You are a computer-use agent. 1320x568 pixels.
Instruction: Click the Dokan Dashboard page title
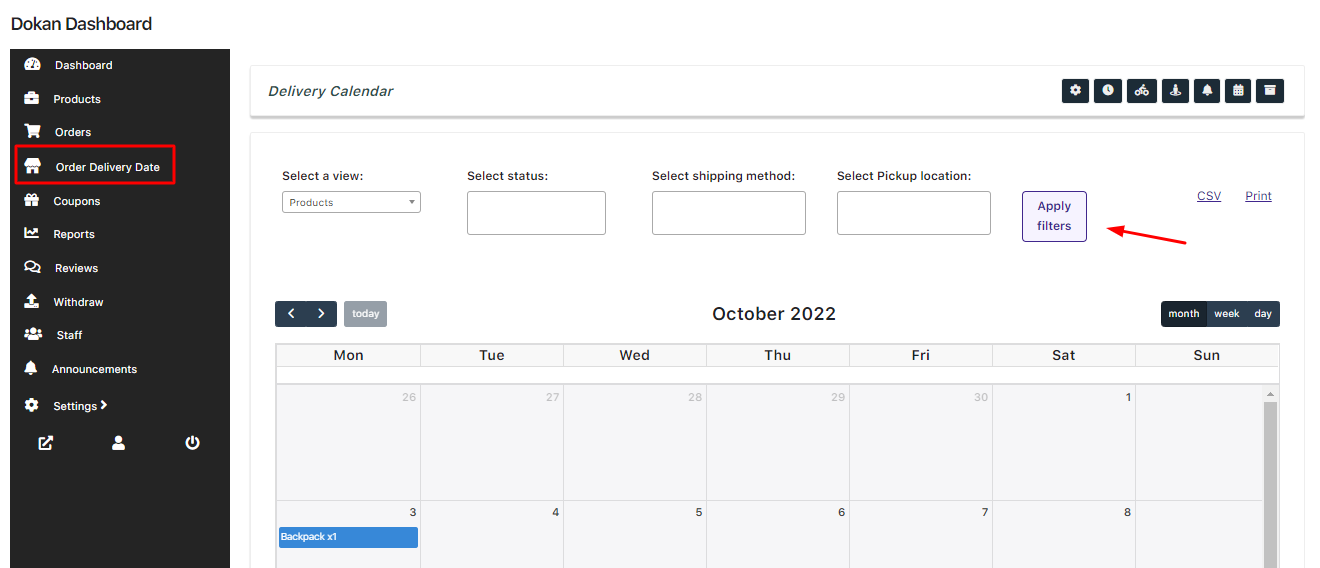coord(81,24)
